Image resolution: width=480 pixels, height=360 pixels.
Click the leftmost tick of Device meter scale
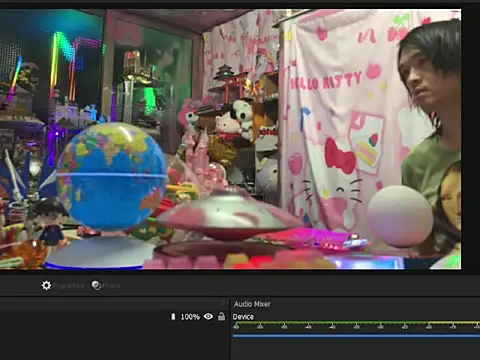pos(236,327)
